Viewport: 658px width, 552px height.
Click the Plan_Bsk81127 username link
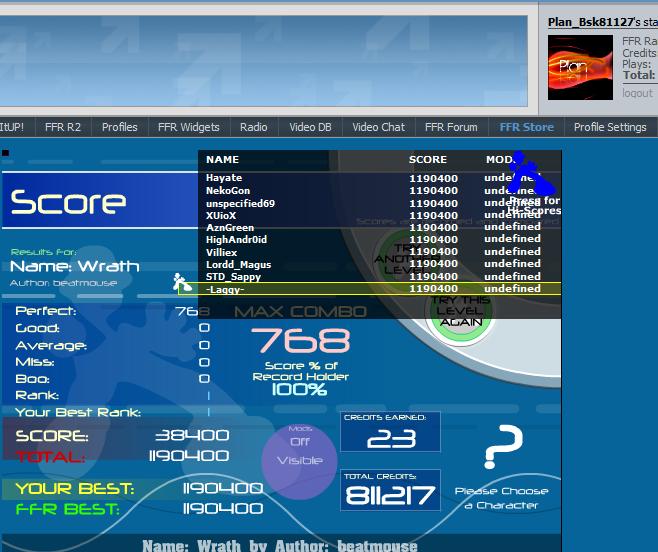pos(590,22)
